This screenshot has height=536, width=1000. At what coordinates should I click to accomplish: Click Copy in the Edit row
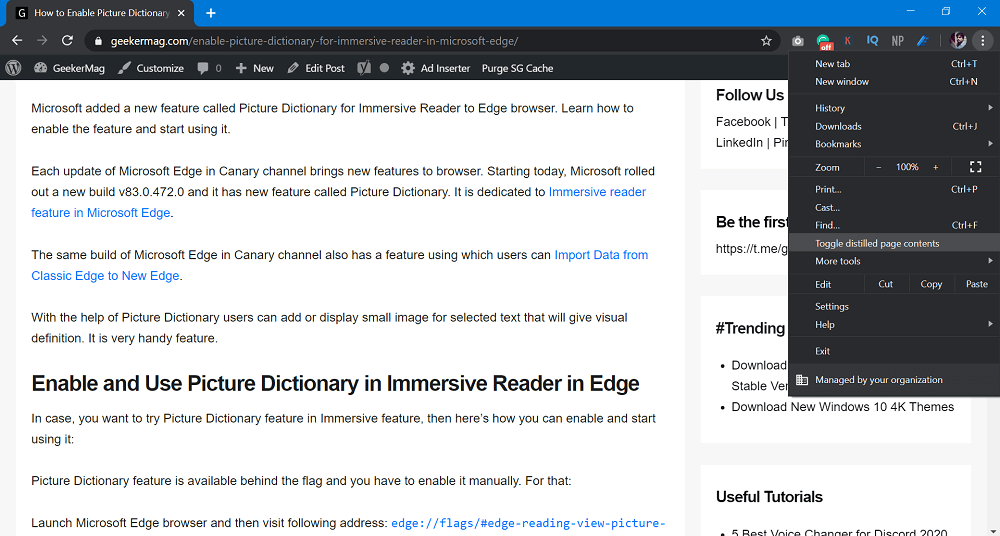931,284
